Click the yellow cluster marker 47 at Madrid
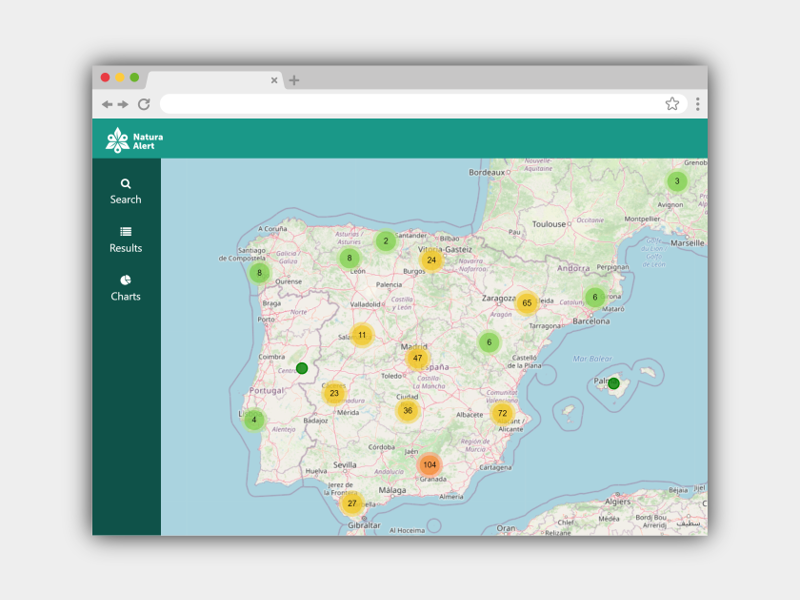Viewport: 800px width, 600px height. click(417, 358)
